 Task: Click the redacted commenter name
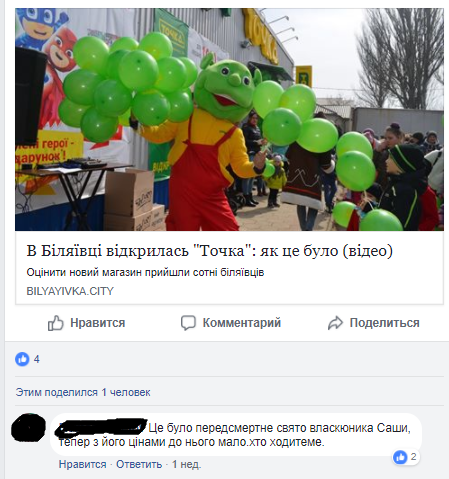(101, 428)
